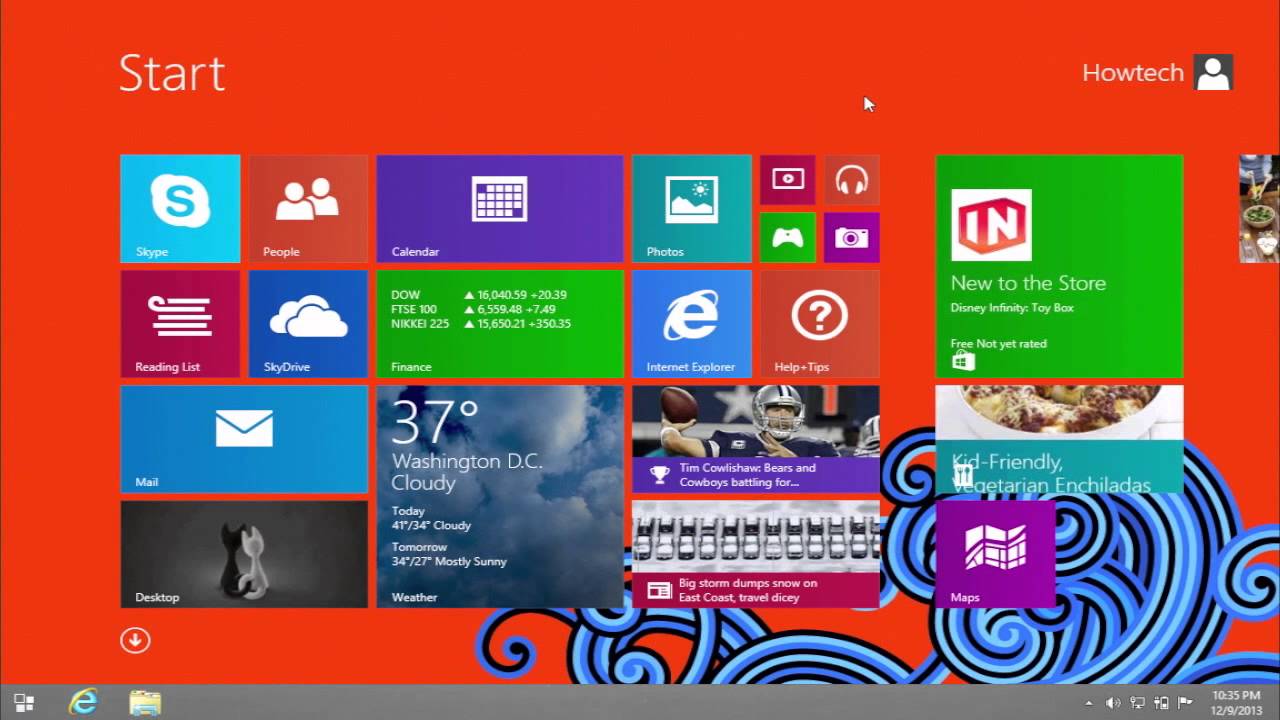This screenshot has width=1280, height=720.
Task: Open the Tim Cowlishaw sports news tile
Action: (756, 439)
